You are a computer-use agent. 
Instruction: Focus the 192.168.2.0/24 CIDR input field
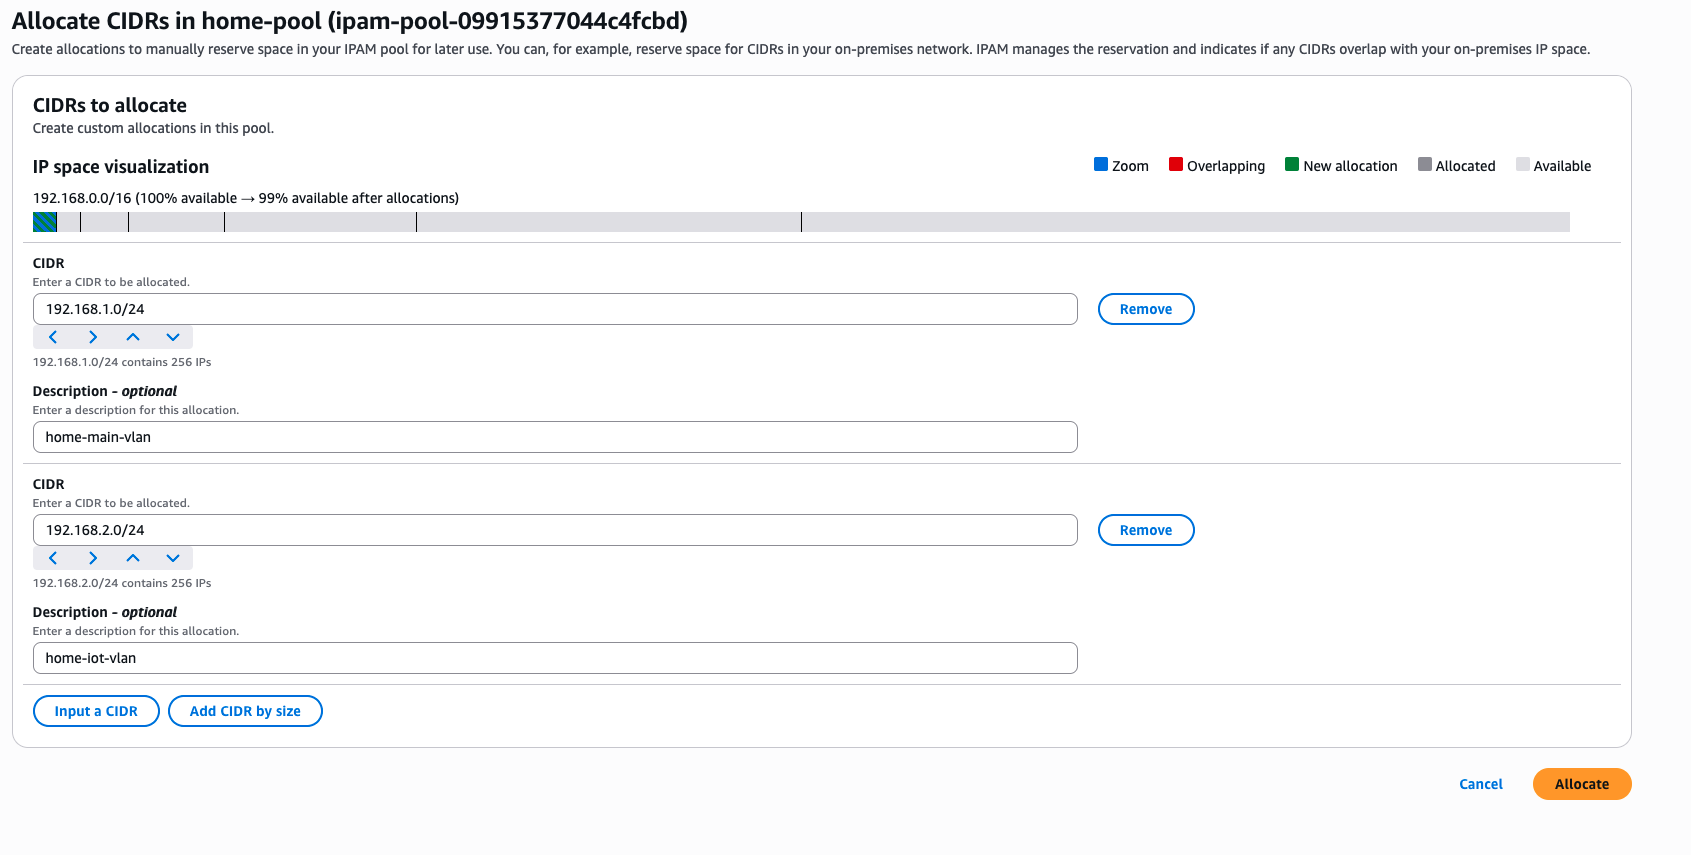point(555,530)
